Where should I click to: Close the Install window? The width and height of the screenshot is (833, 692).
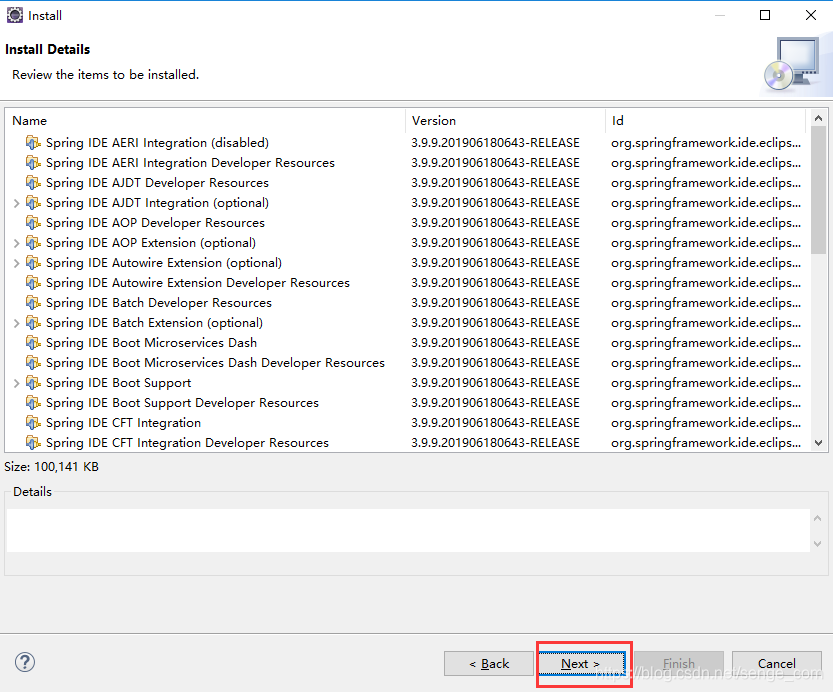811,15
